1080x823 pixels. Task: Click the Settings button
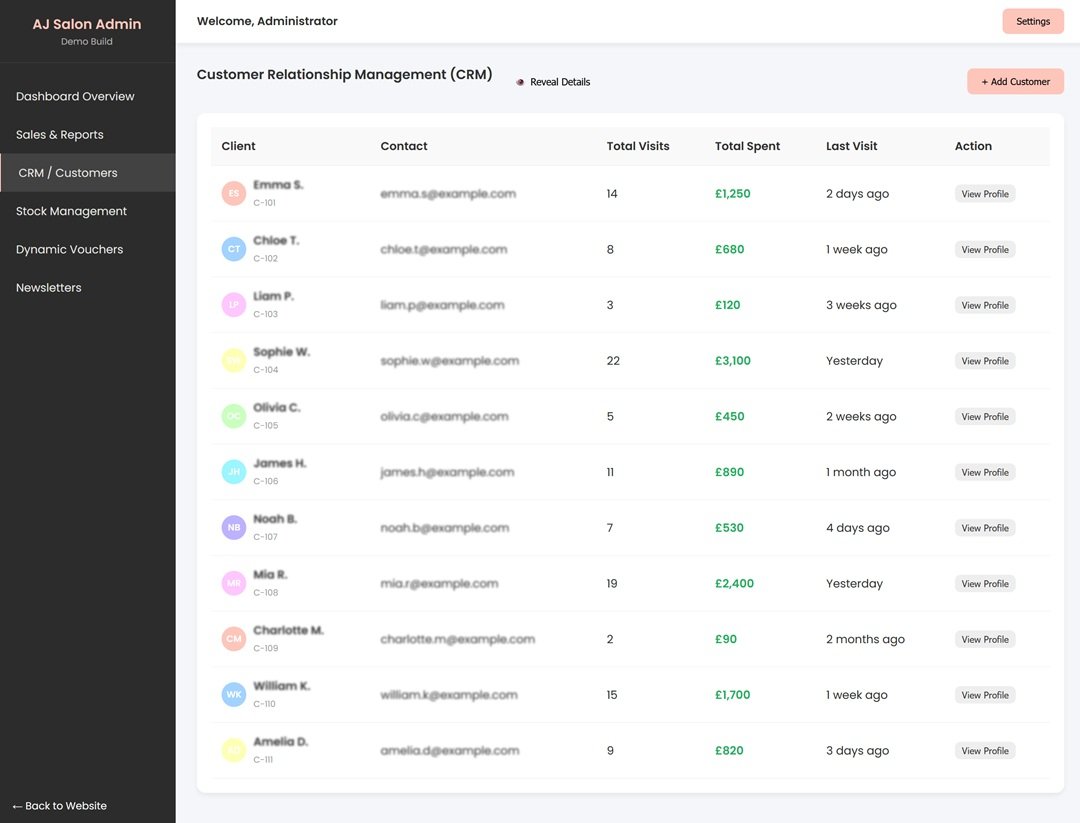(x=1032, y=21)
